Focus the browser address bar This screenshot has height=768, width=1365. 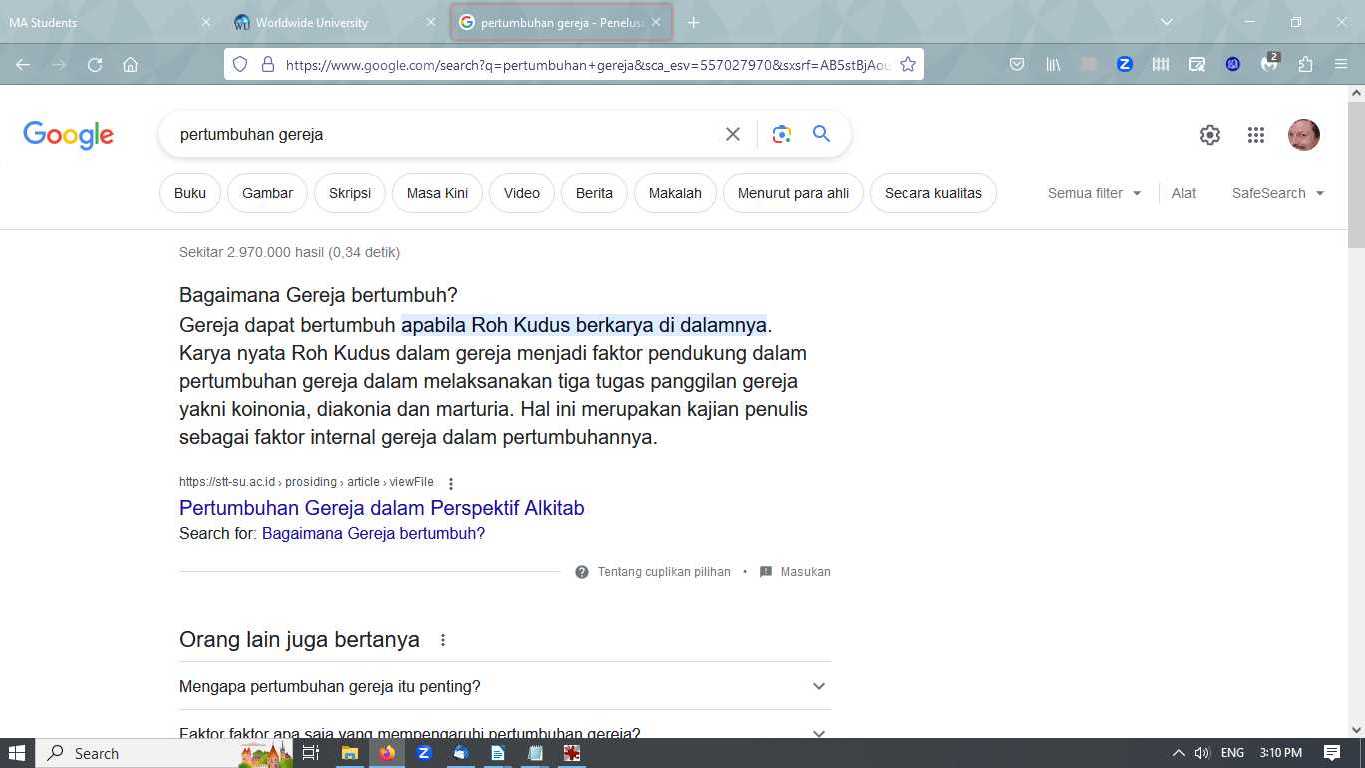(x=586, y=64)
